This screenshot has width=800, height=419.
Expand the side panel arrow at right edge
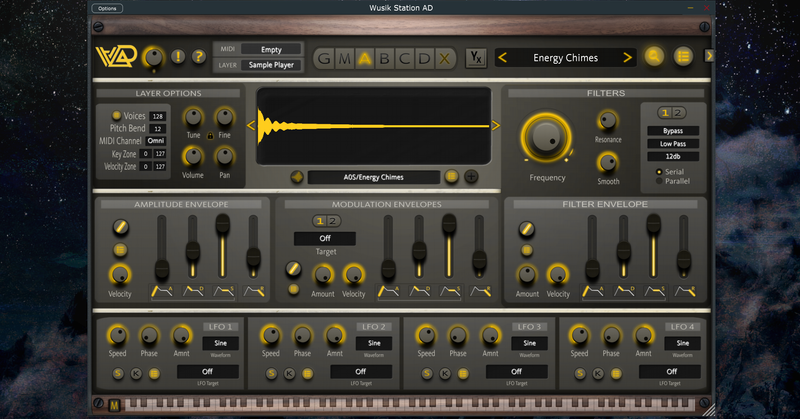click(x=709, y=55)
